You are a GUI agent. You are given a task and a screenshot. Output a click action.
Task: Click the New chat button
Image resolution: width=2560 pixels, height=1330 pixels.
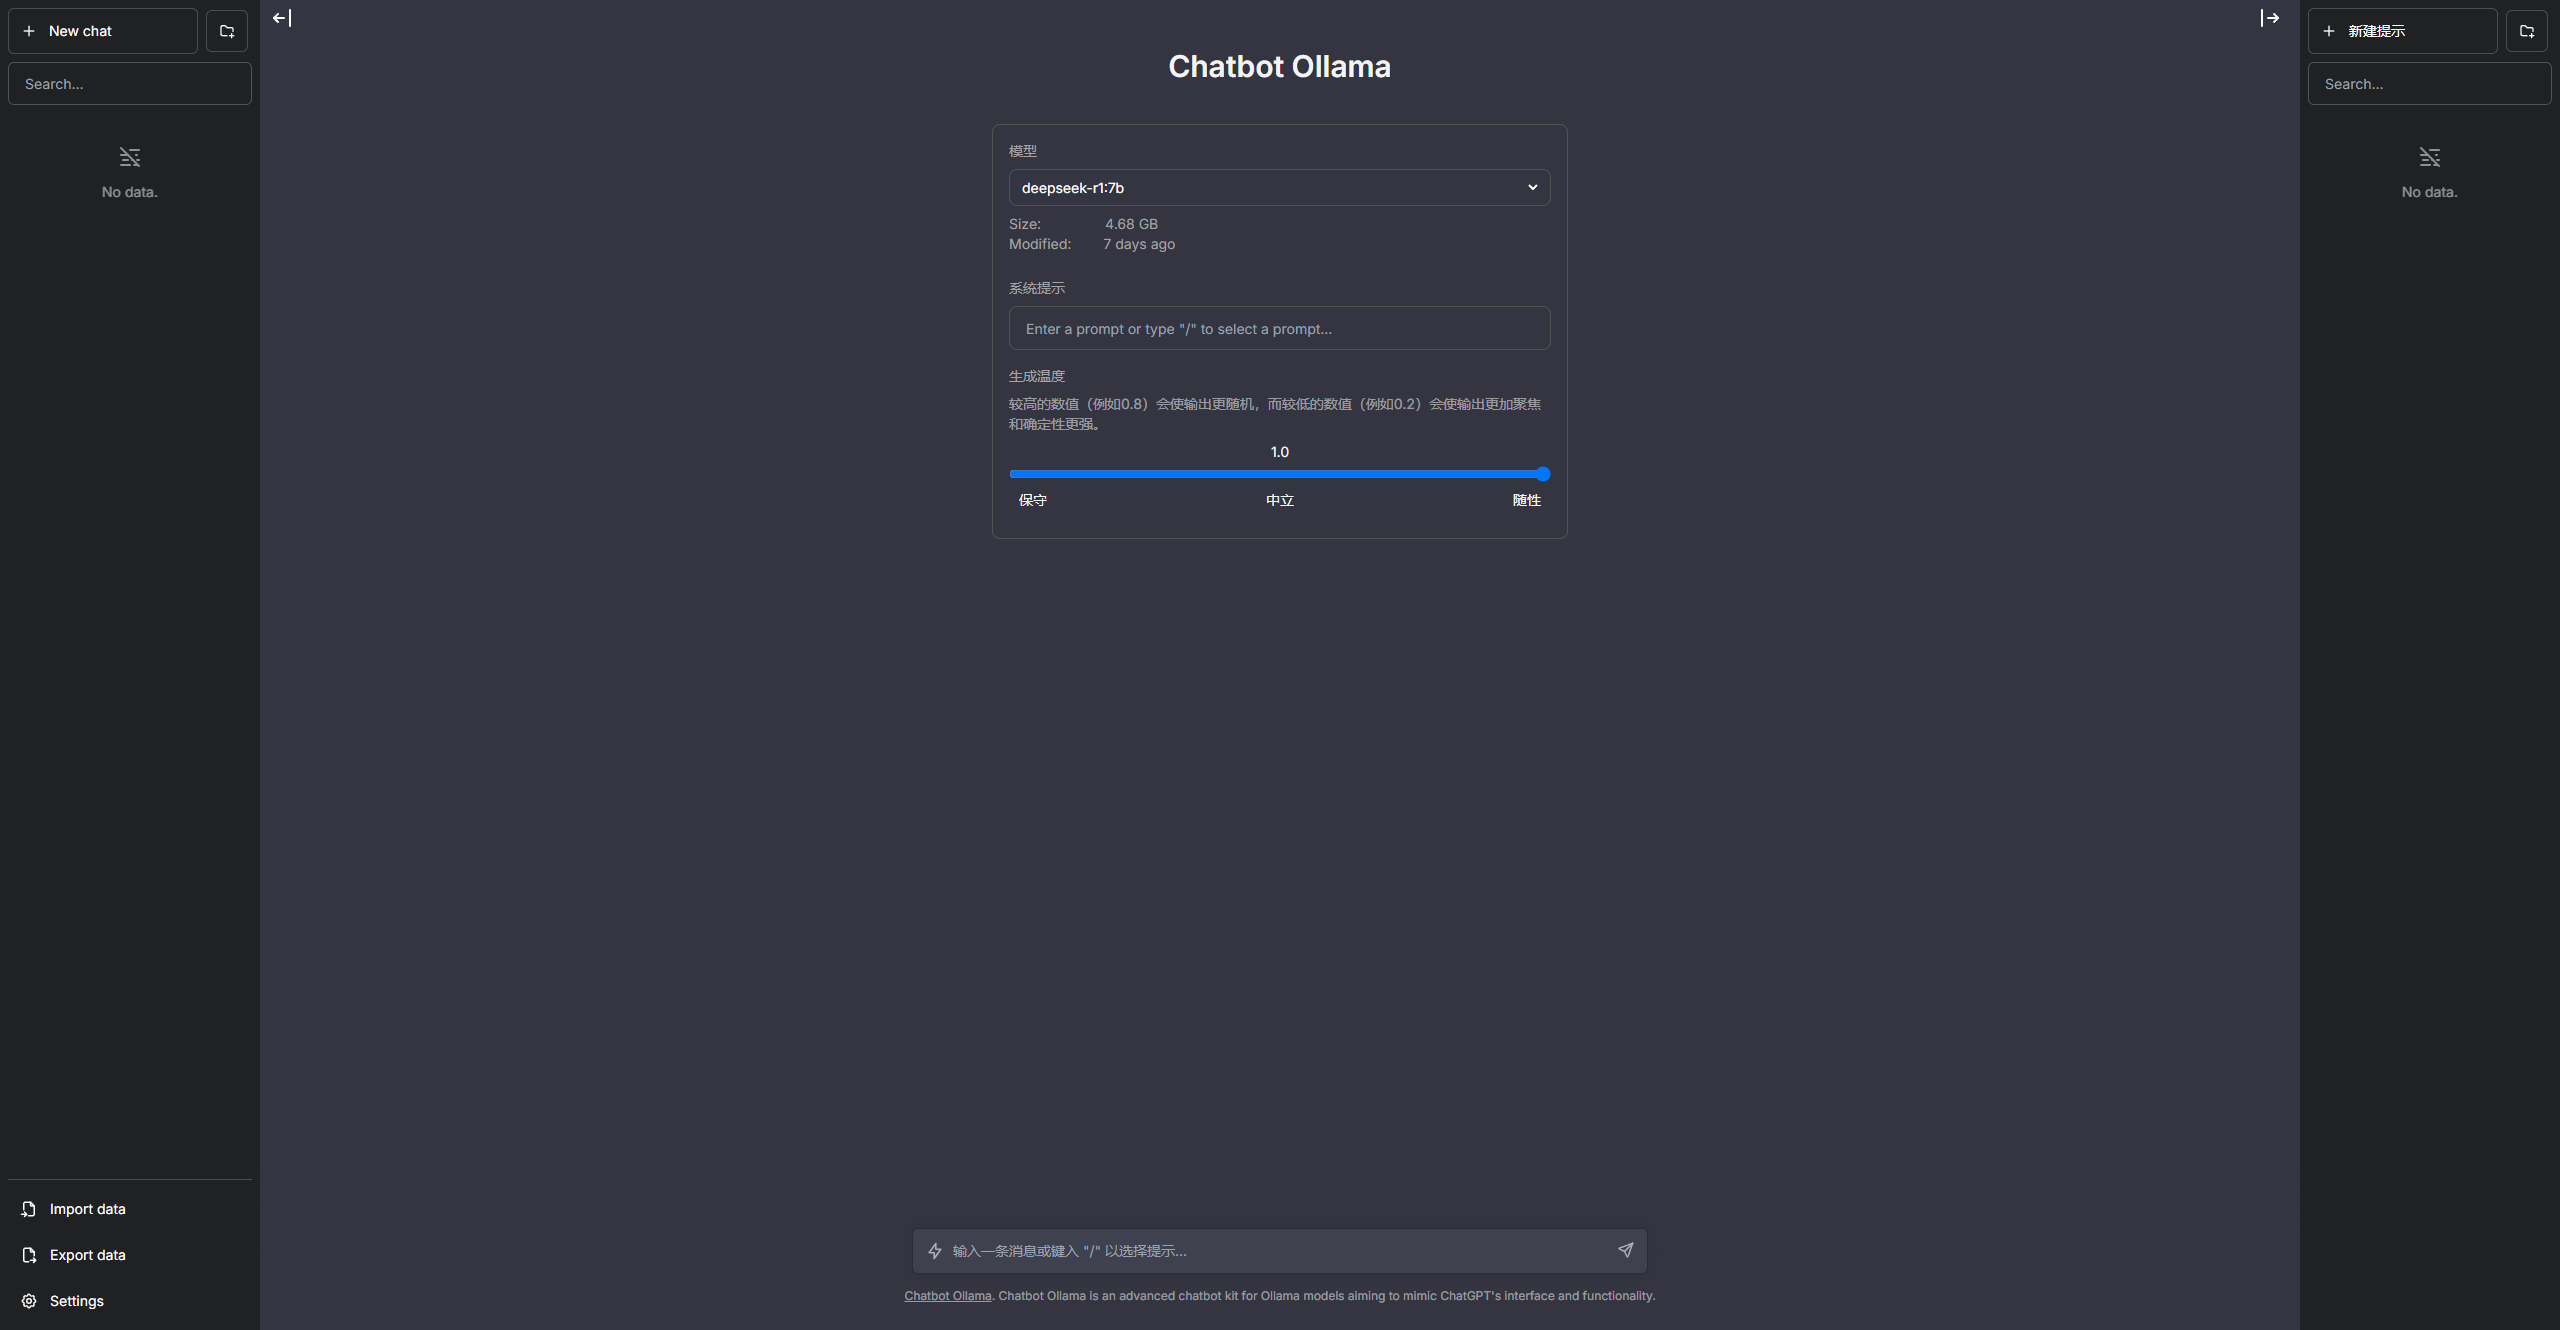(103, 31)
